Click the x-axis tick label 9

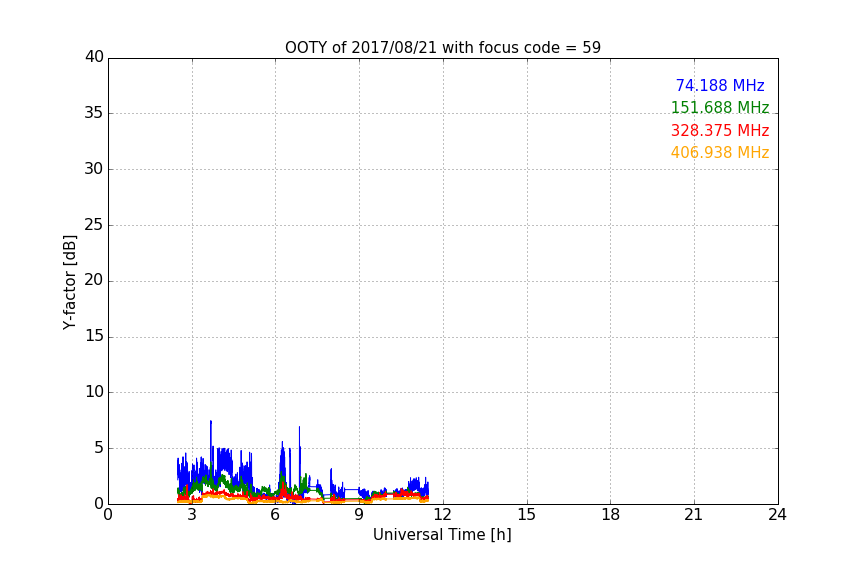359,515
